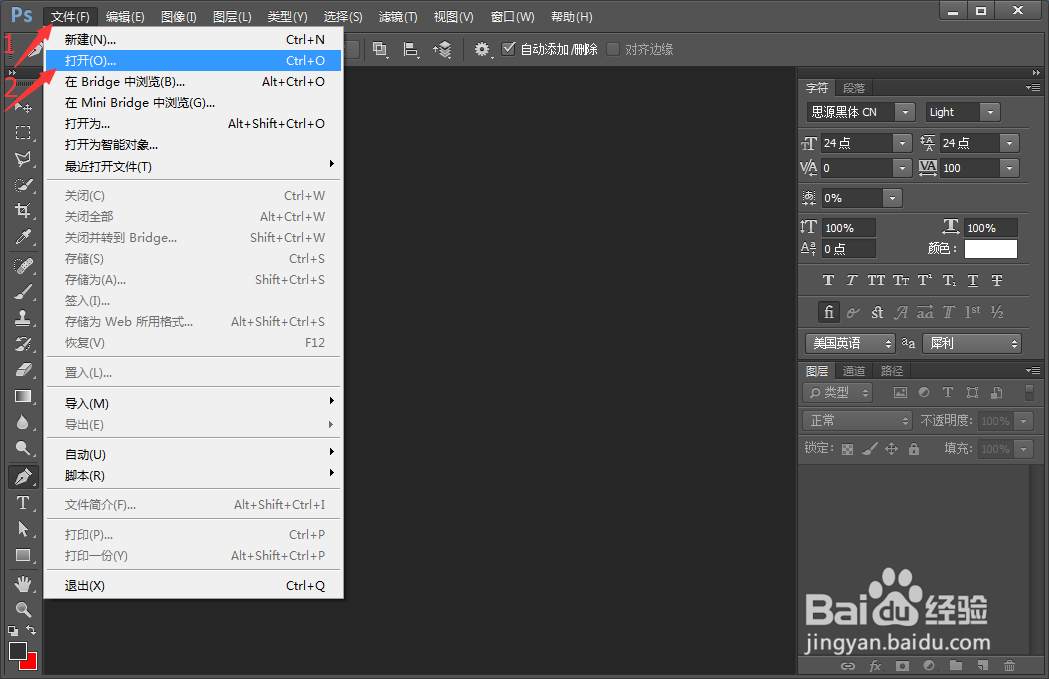Select the Horizontal Type tool
The image size is (1049, 679).
click(23, 502)
